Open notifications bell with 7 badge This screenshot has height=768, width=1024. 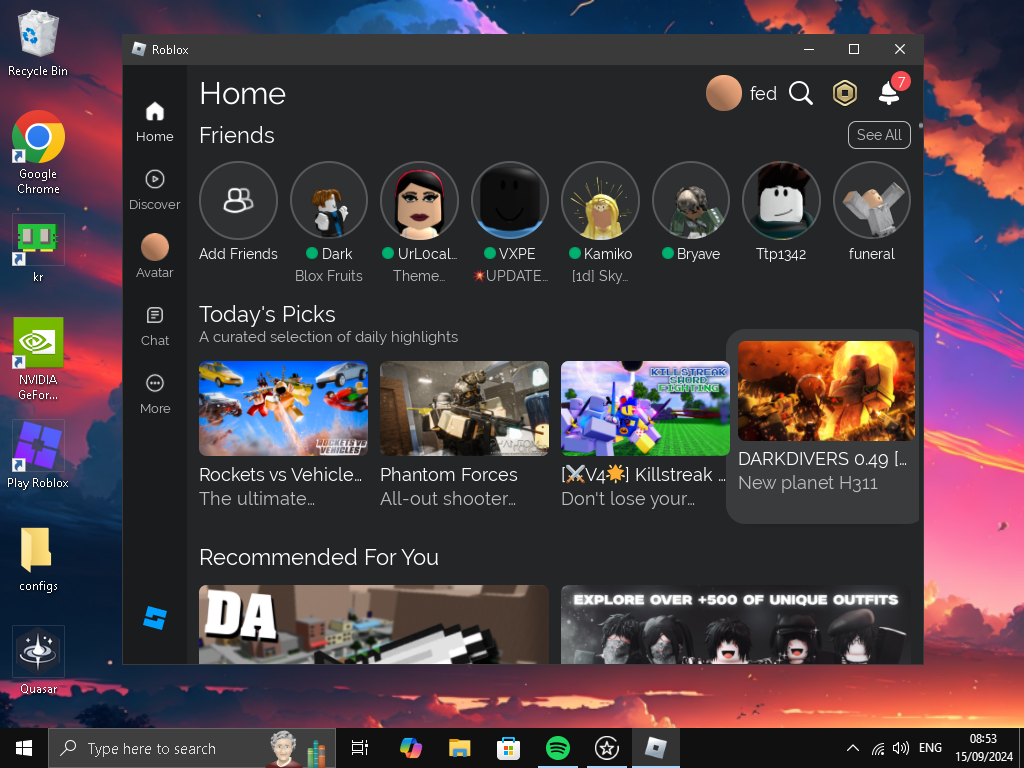(891, 91)
